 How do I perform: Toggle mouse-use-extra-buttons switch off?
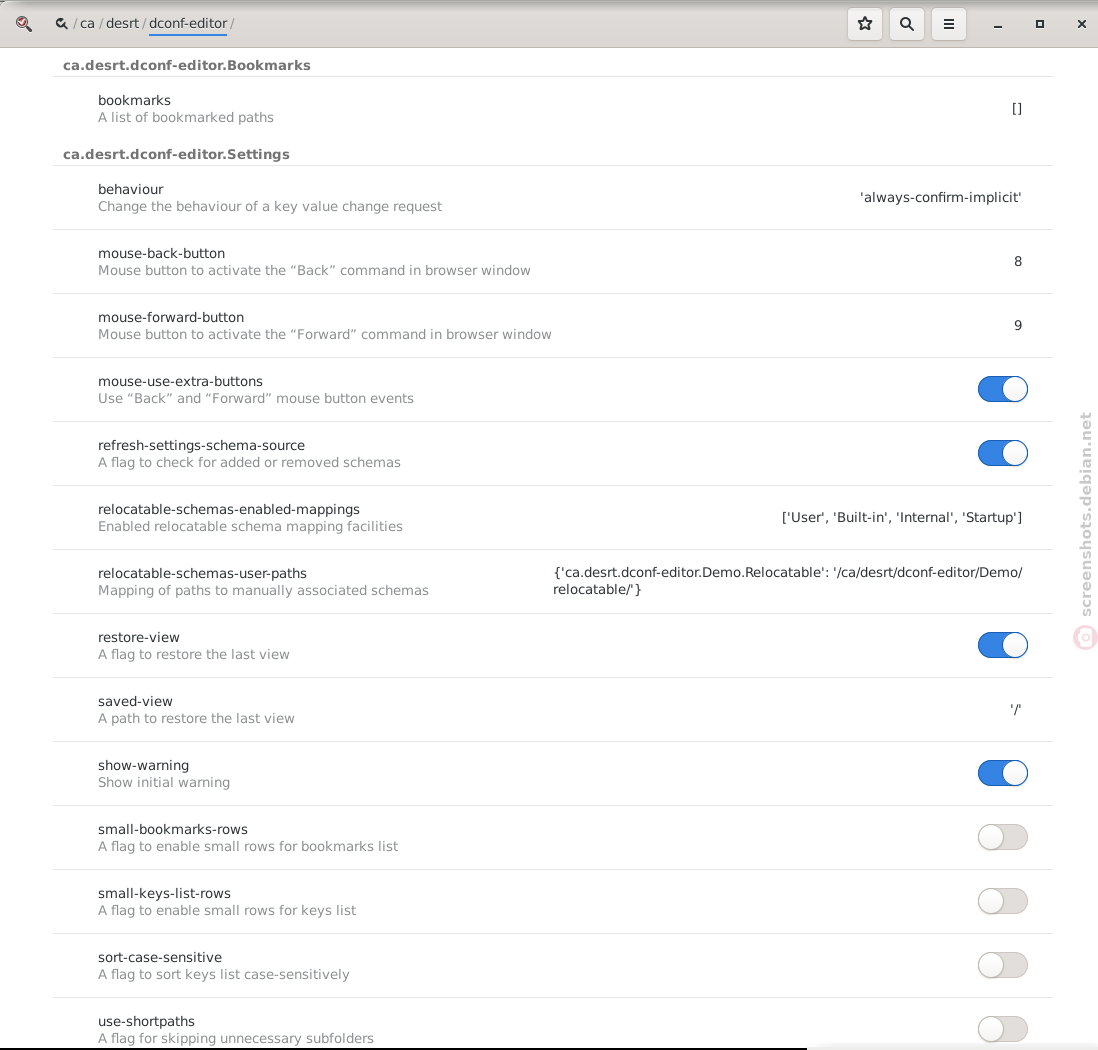pos(1003,389)
